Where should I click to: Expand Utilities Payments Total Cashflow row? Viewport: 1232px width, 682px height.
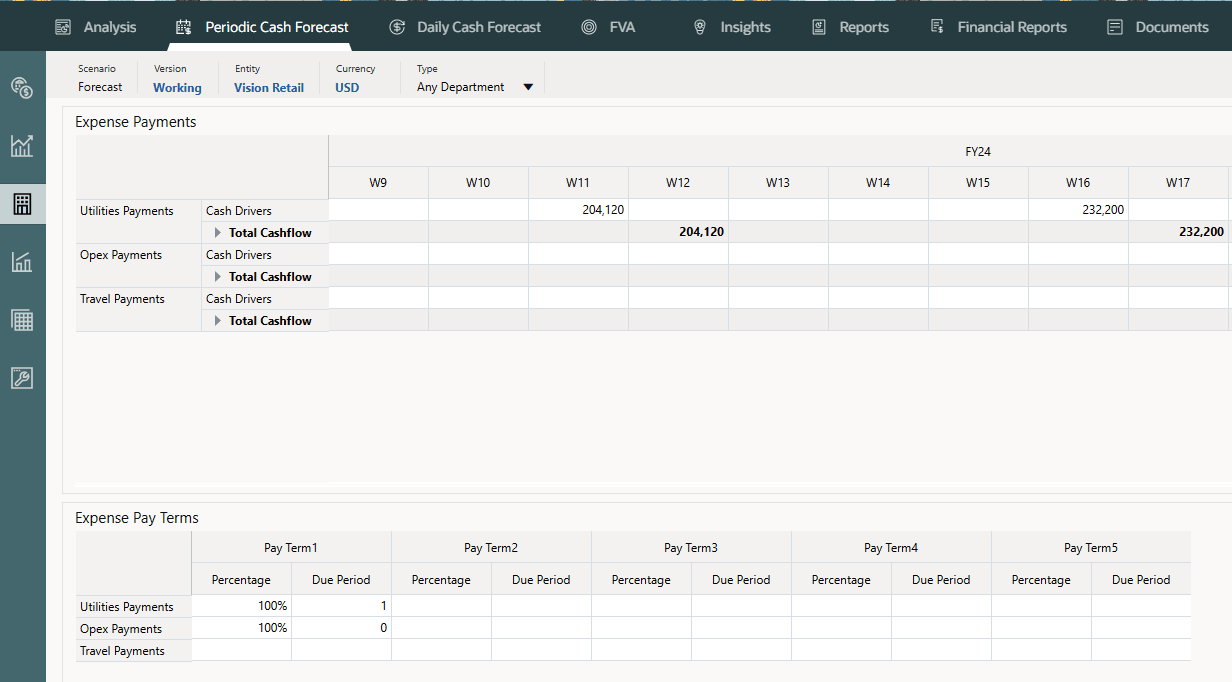[217, 233]
